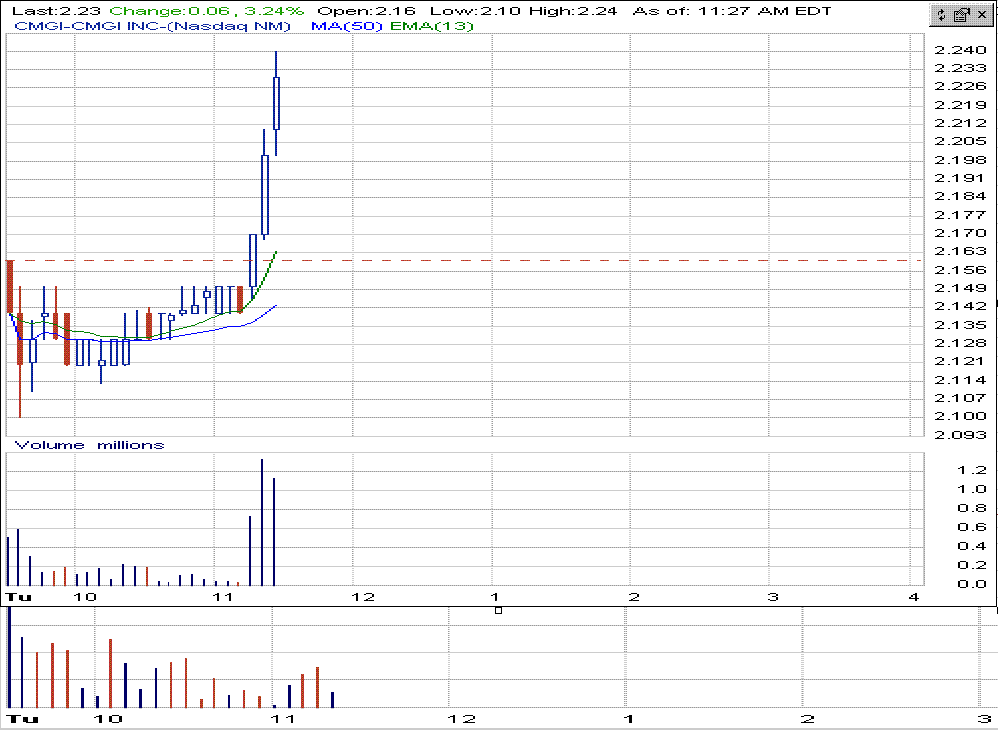998x730 pixels.
Task: Click the 1.2 volume axis label
Action: point(972,470)
